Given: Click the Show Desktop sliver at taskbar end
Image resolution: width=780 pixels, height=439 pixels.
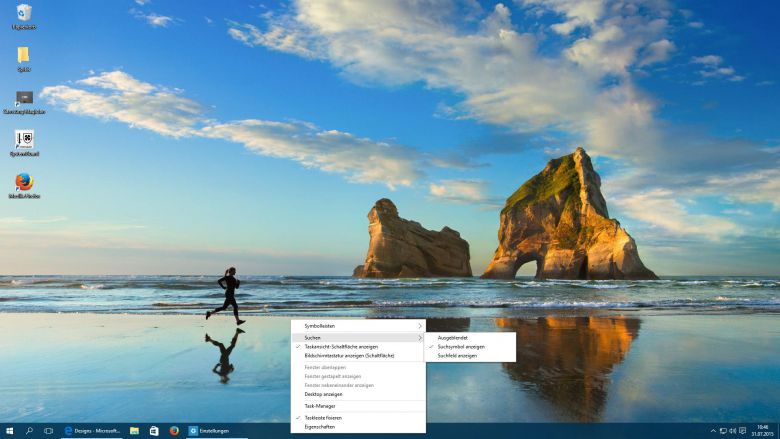Looking at the screenshot, I should pyautogui.click(x=778, y=431).
